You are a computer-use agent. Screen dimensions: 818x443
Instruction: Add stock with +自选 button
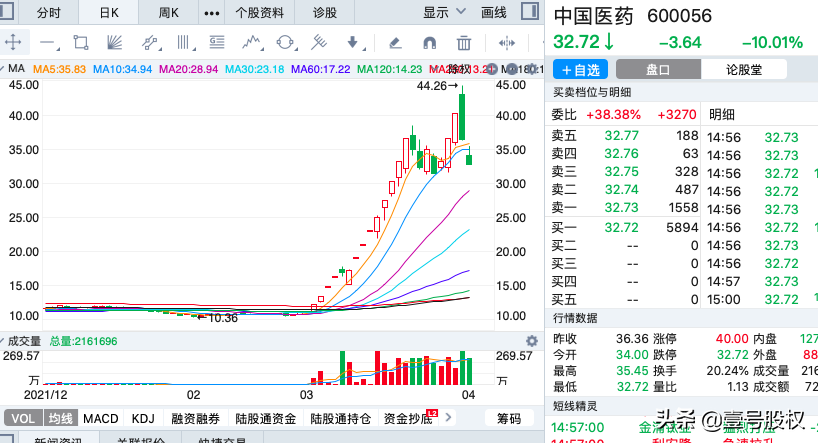(580, 69)
